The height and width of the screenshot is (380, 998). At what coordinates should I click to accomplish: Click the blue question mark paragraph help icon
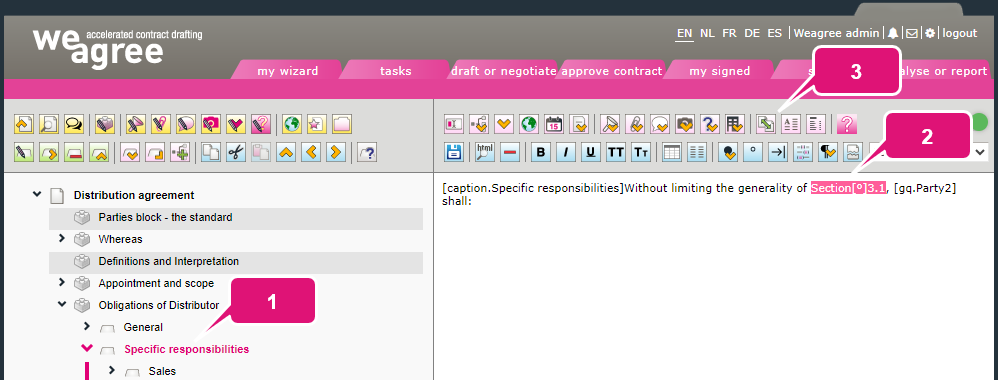[367, 152]
